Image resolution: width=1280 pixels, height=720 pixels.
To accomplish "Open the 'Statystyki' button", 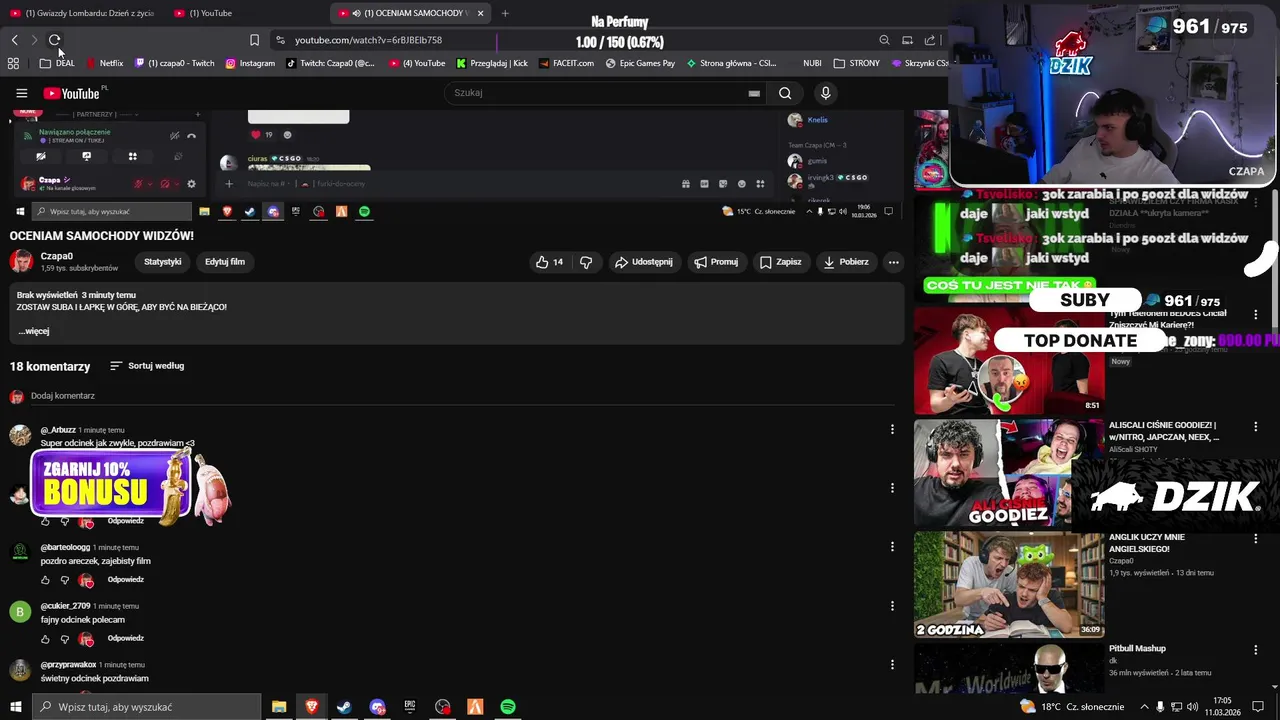I will [163, 262].
